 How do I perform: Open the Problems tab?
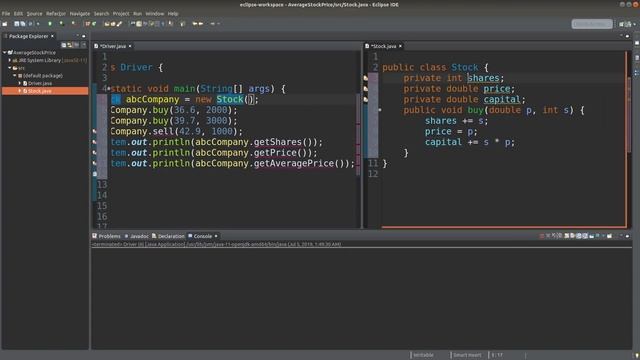(x=107, y=236)
